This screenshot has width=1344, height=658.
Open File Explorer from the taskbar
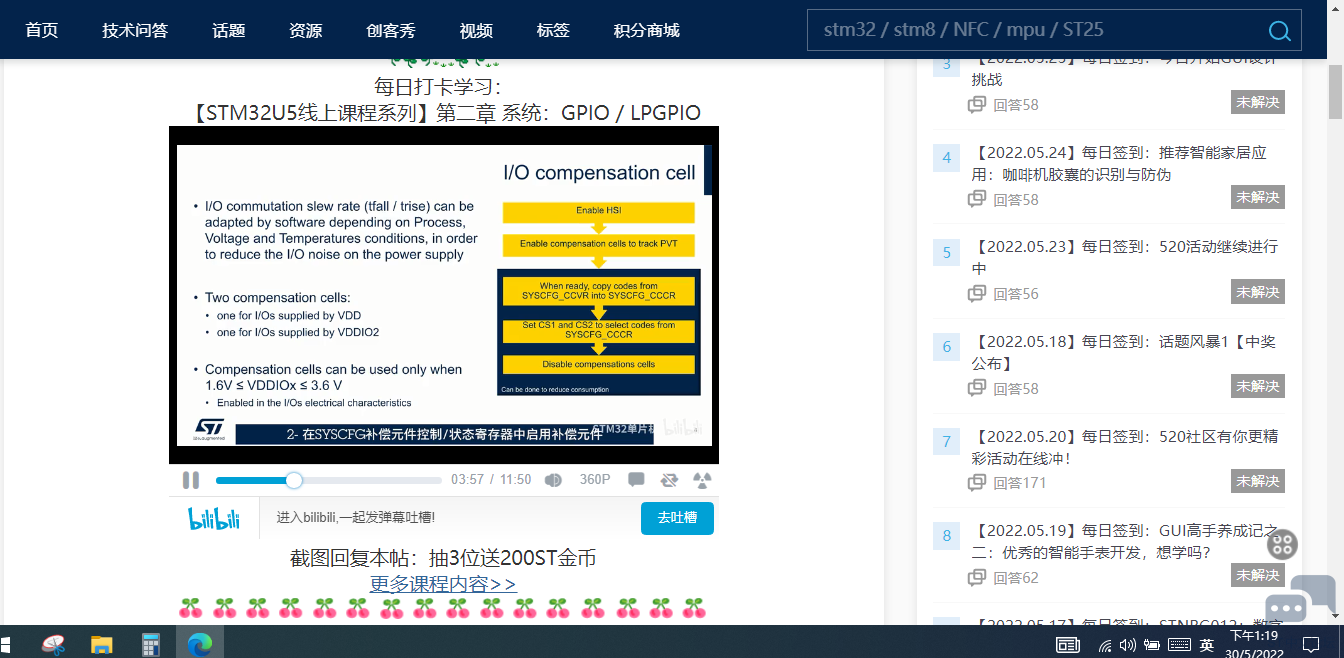[102, 645]
